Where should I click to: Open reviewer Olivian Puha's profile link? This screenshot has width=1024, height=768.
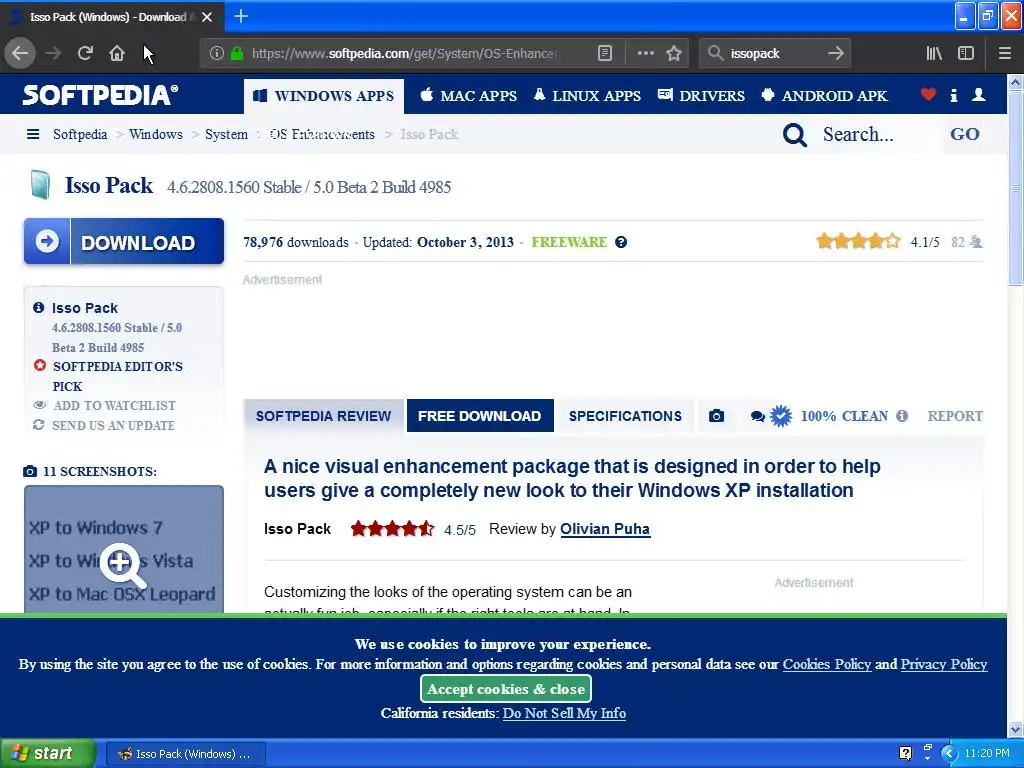605,529
